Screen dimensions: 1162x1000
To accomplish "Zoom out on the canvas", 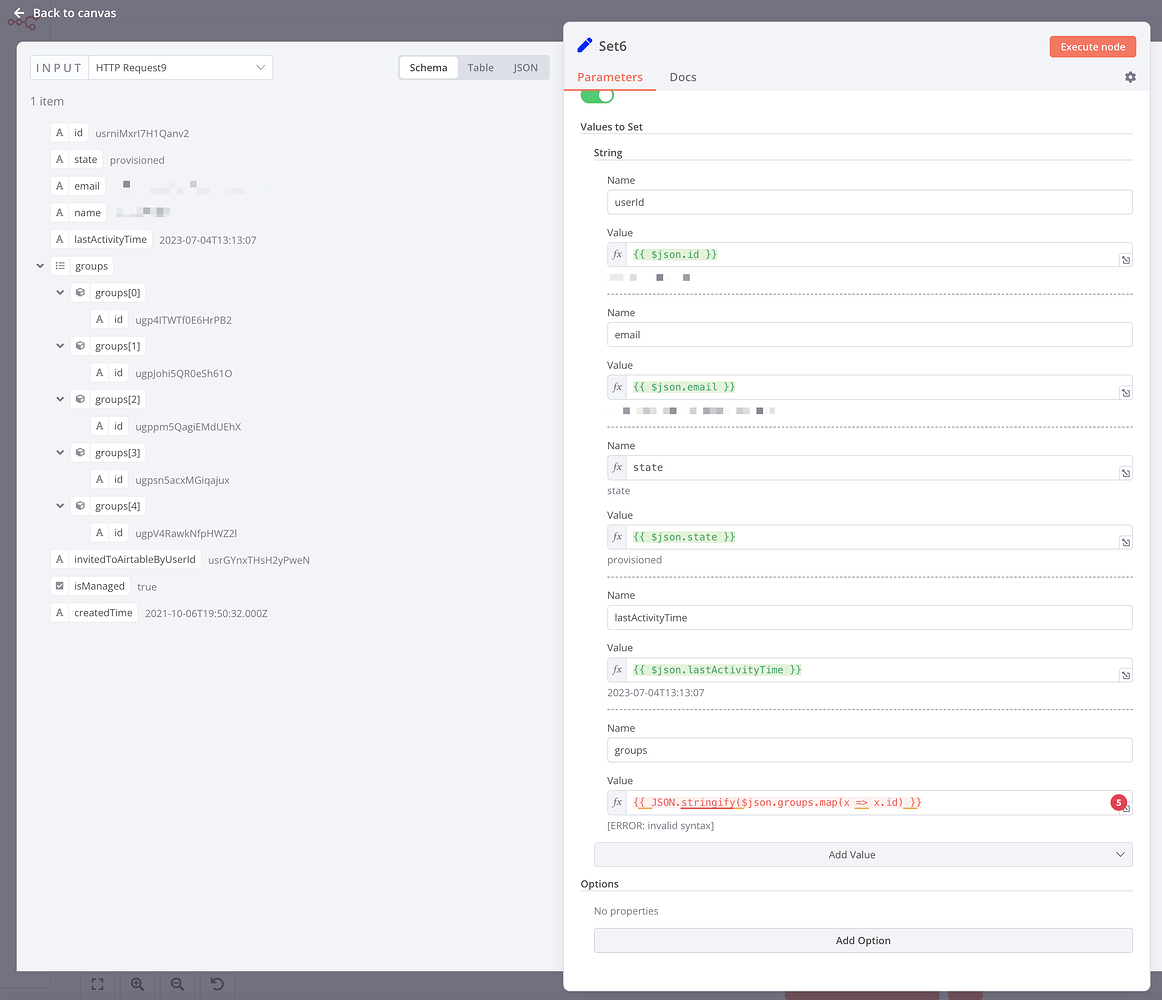I will click(177, 984).
